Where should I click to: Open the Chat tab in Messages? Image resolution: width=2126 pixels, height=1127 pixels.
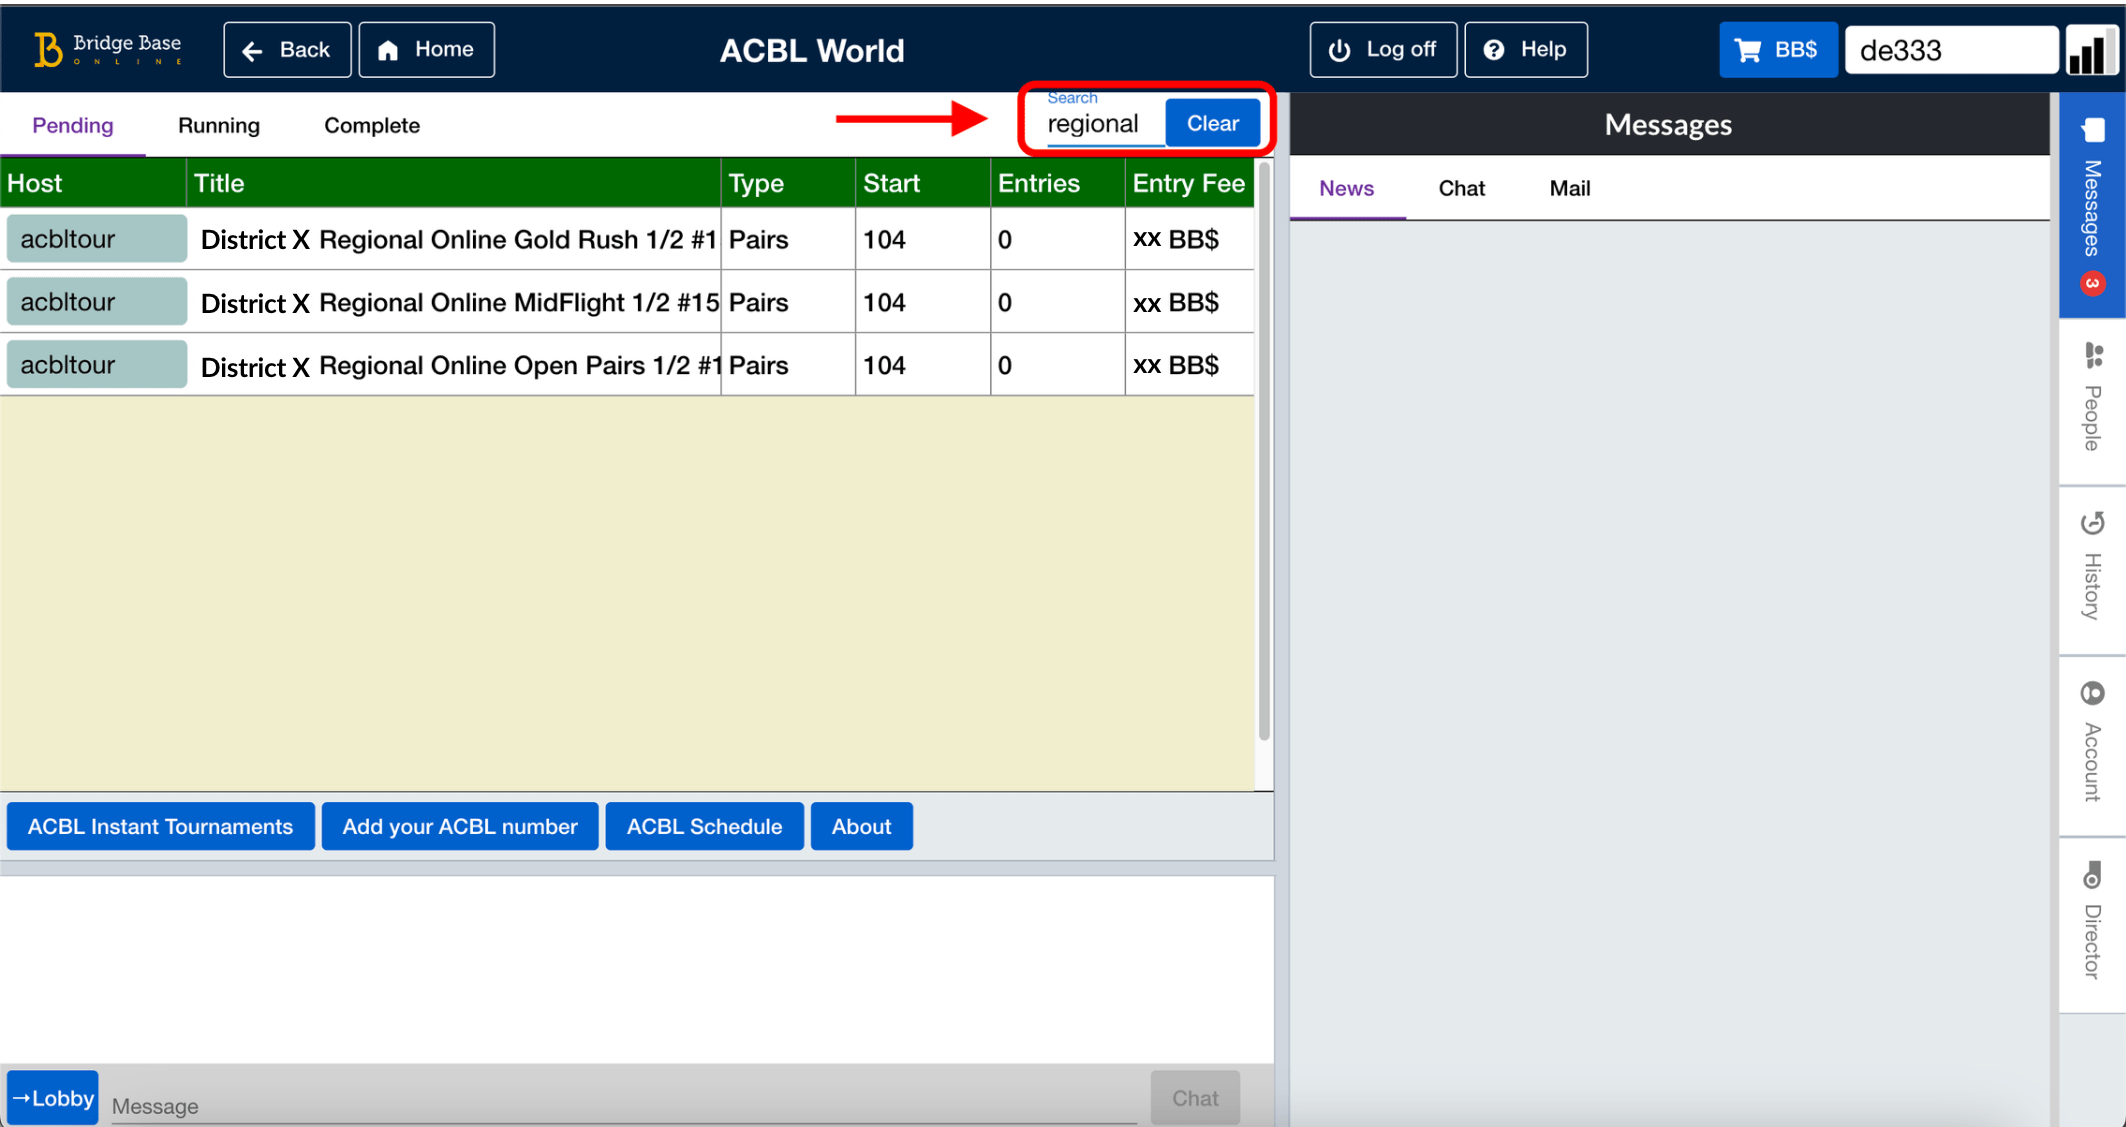1460,188
